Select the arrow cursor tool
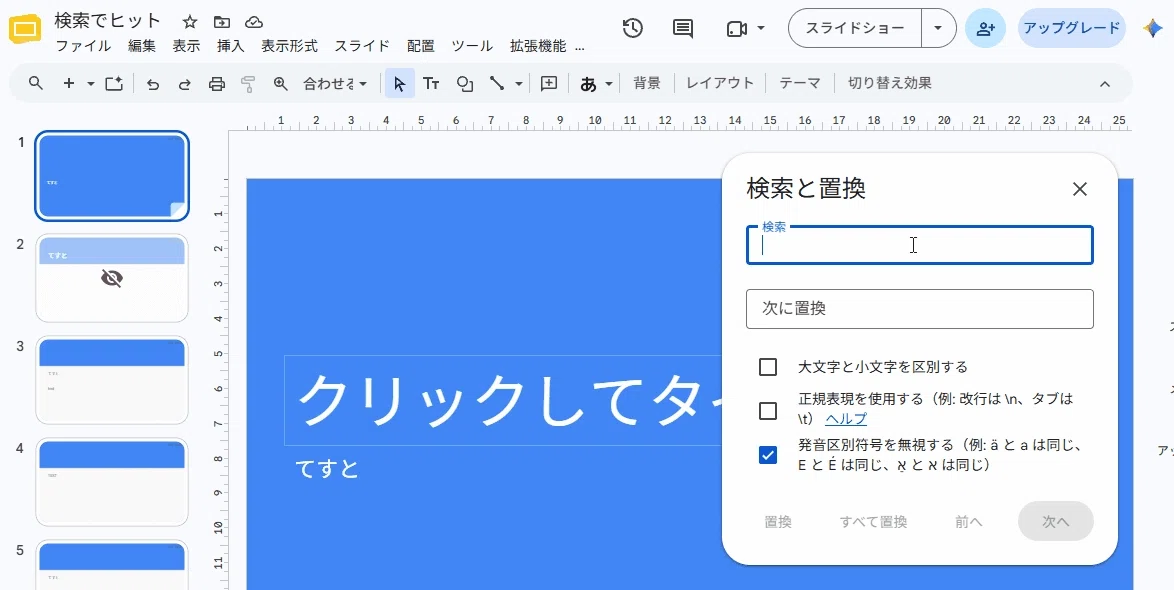 point(400,83)
